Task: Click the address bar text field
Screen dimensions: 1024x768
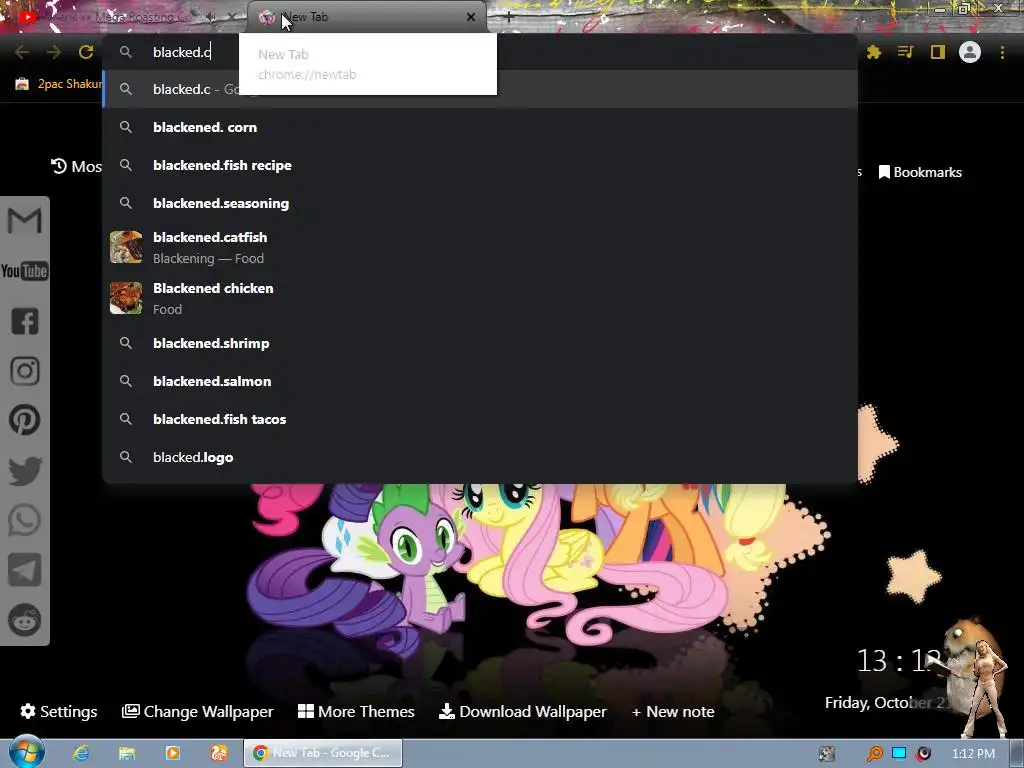Action: point(480,52)
